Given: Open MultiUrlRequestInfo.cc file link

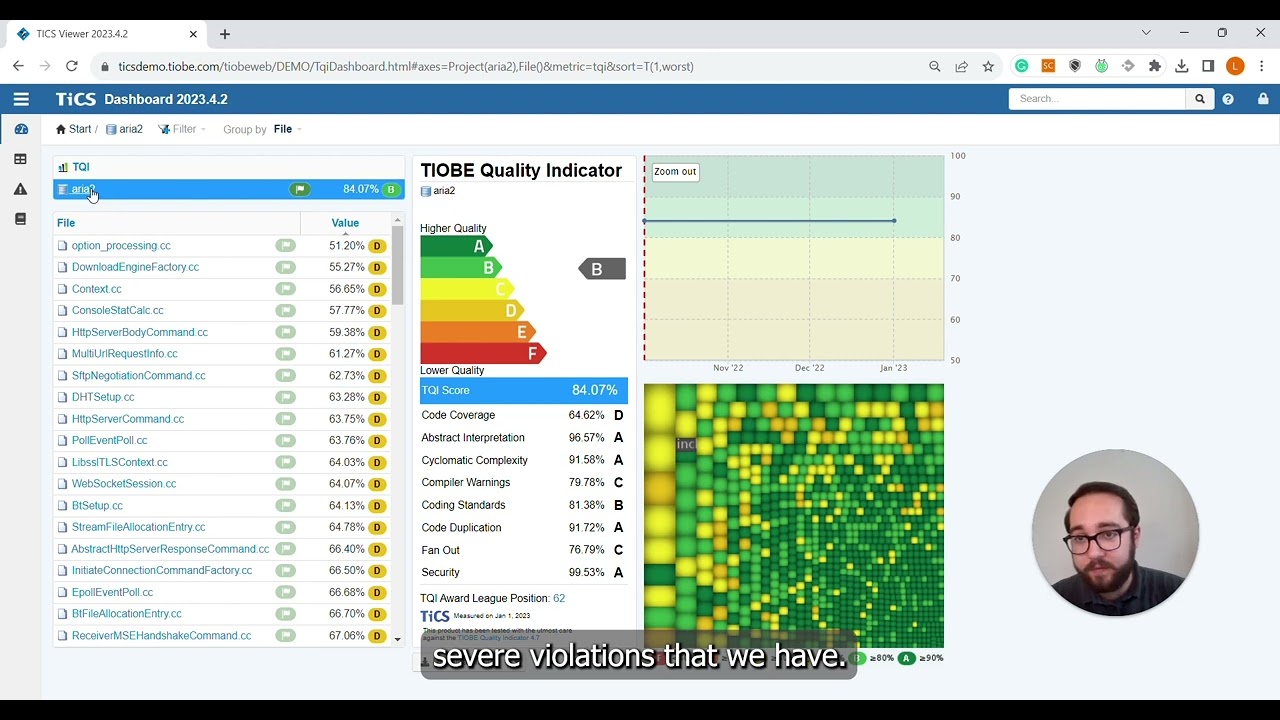Looking at the screenshot, I should click(x=125, y=353).
